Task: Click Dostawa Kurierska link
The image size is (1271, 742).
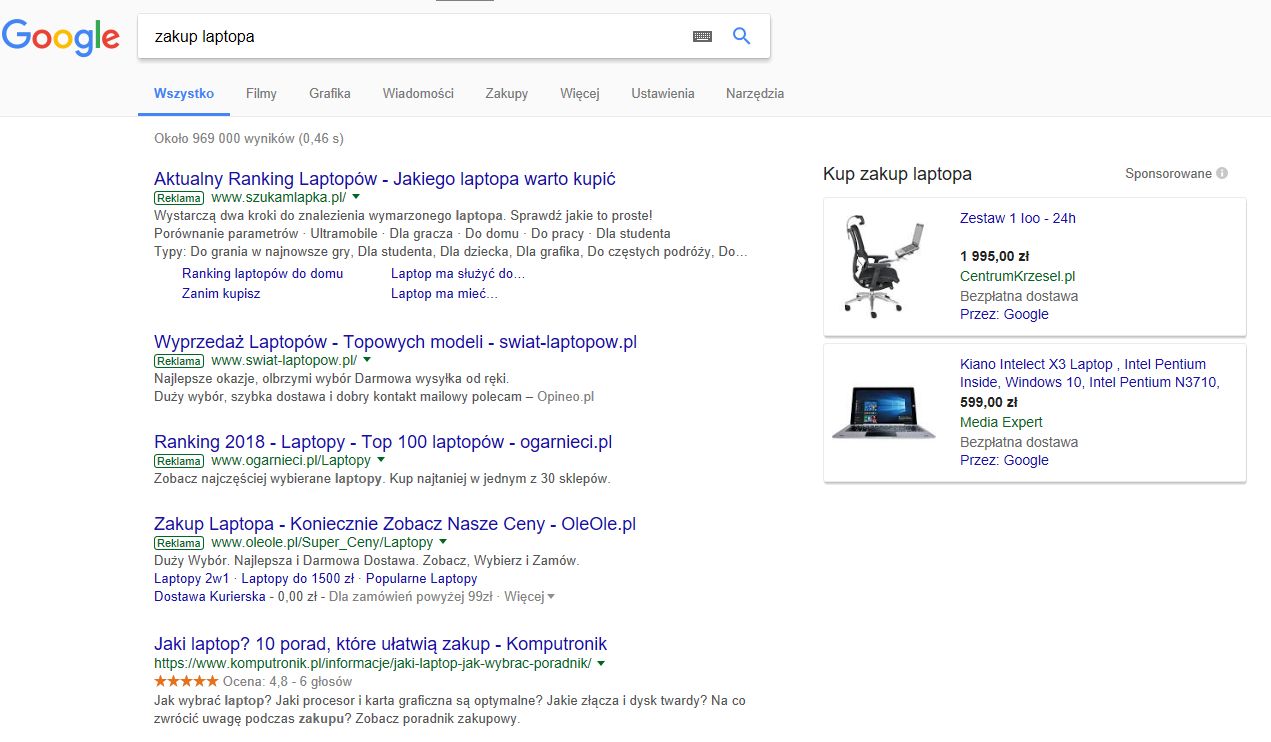Action: (x=210, y=597)
